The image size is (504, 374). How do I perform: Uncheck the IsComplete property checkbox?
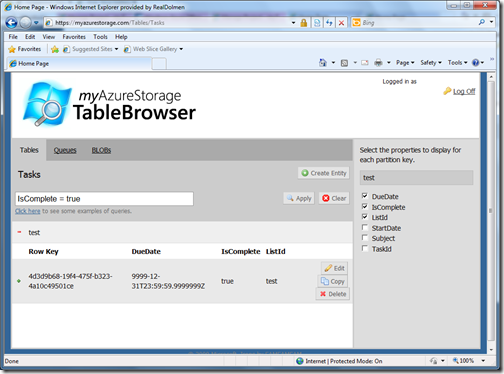coord(365,207)
